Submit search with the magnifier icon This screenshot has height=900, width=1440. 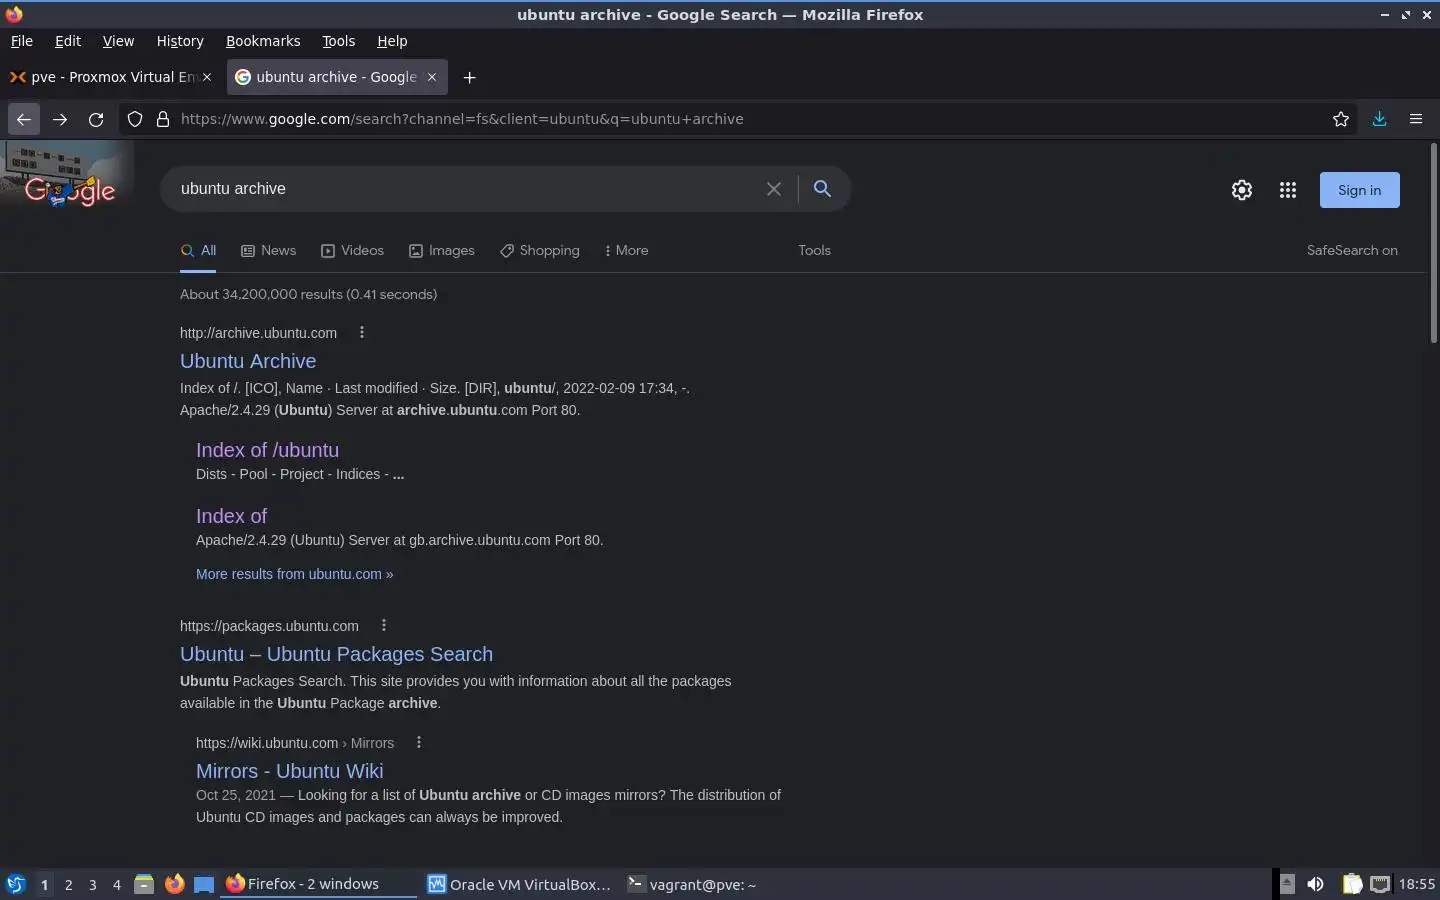pos(822,188)
